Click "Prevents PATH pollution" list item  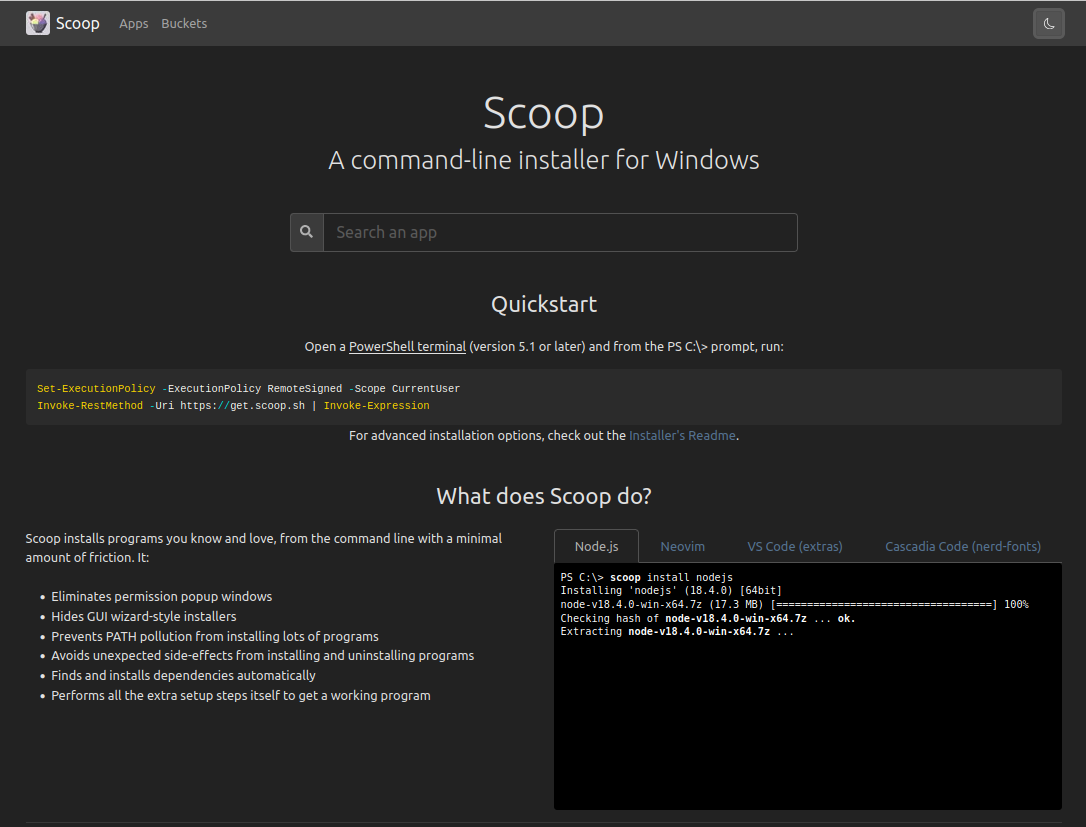pyautogui.click(x=215, y=637)
